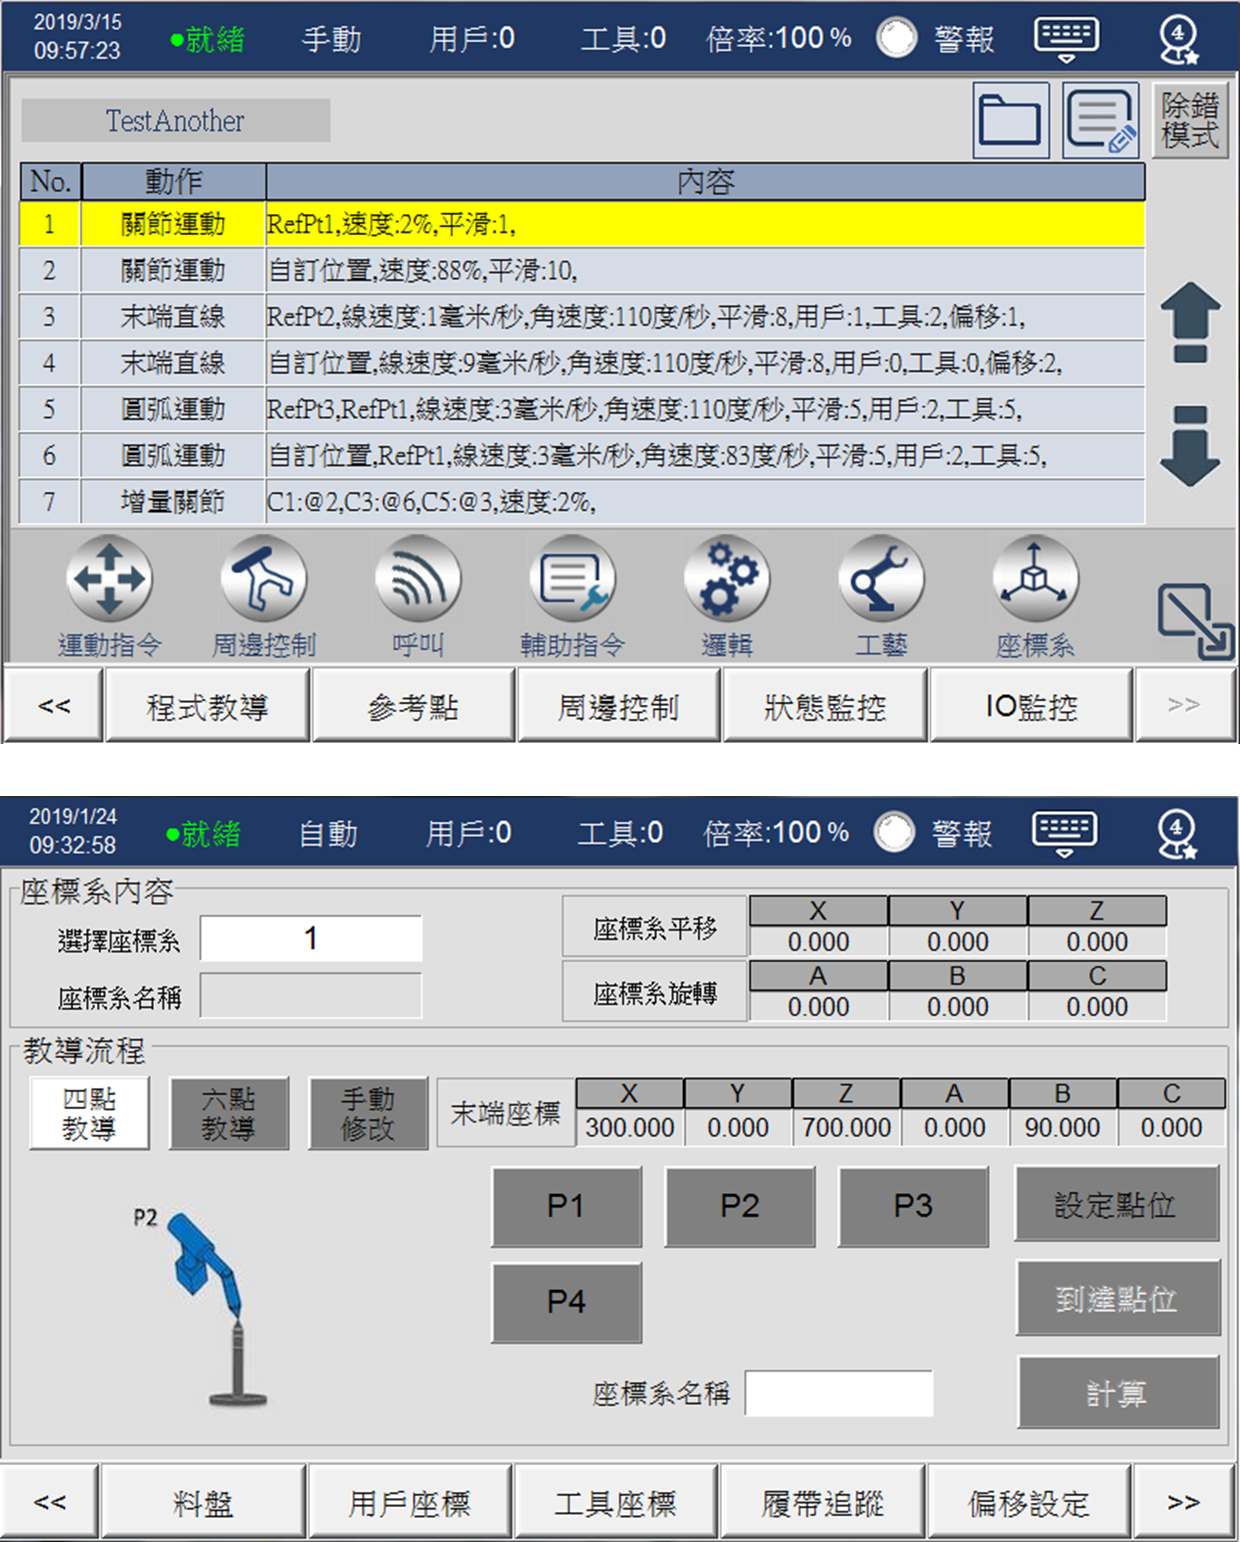Click the 計算 calculate button
The height and width of the screenshot is (1542, 1240).
tap(1117, 1392)
